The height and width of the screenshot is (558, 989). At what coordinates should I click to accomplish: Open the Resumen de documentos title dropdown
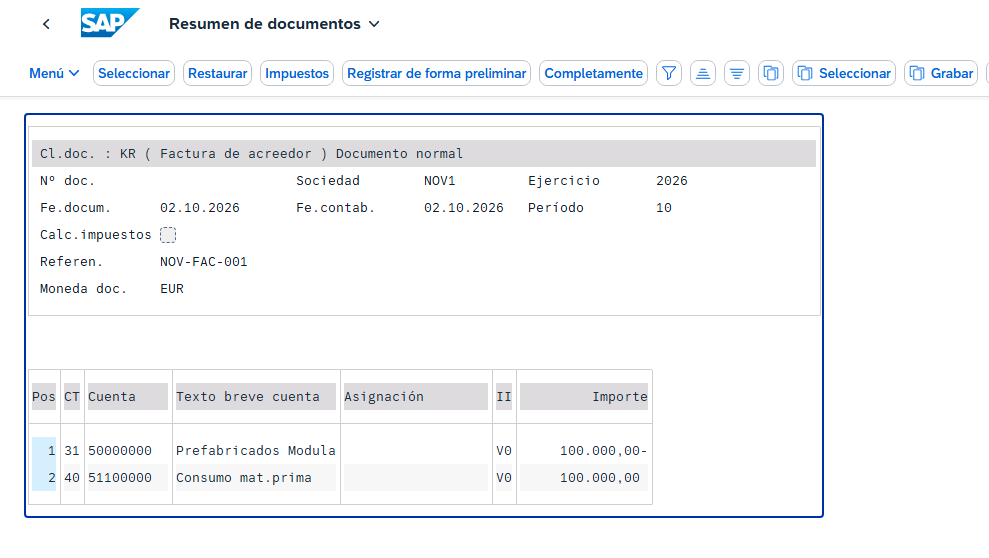coord(274,24)
